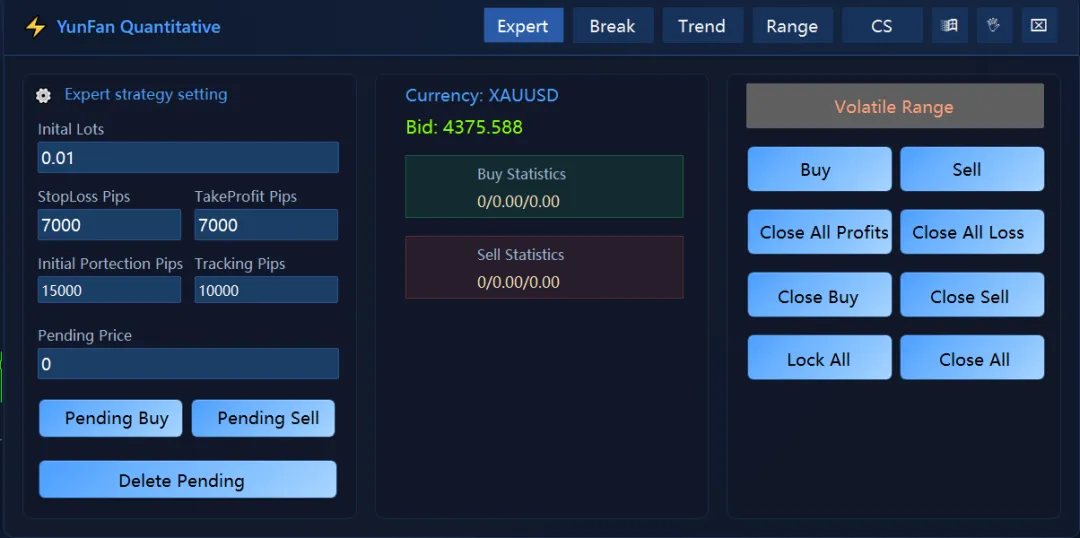
Task: Click the TakeProfit Pips field
Action: pyautogui.click(x=267, y=225)
